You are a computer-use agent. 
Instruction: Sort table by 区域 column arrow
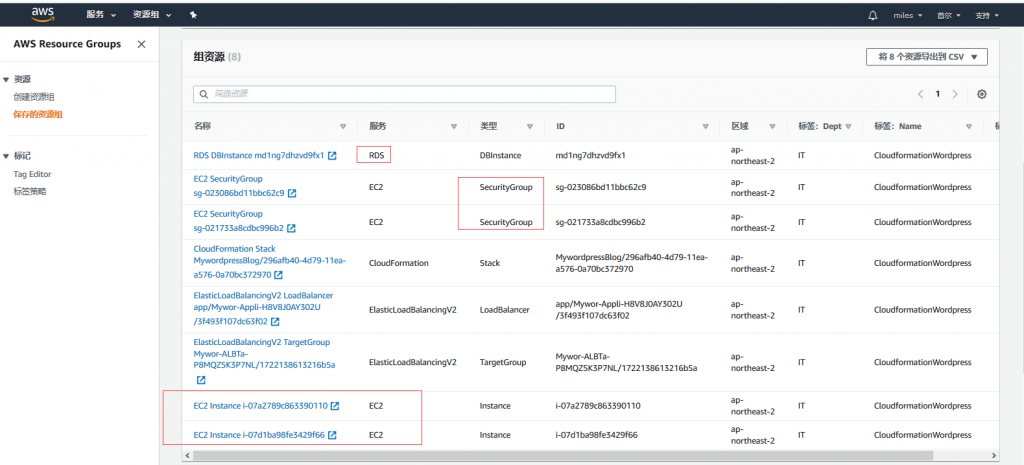pos(772,126)
